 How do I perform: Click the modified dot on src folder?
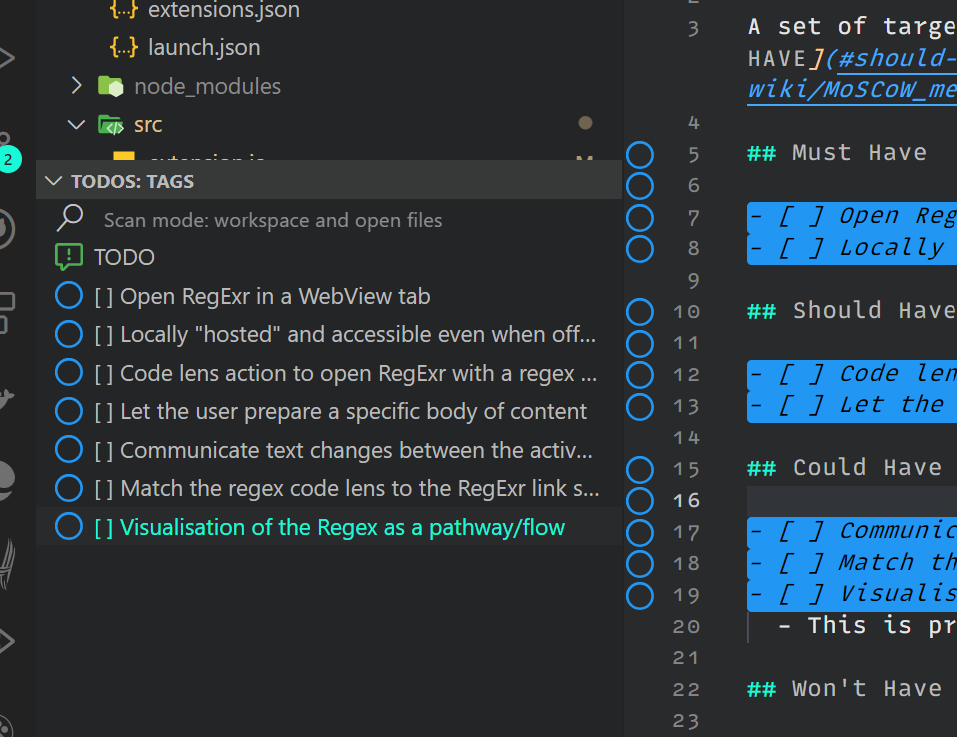point(585,123)
